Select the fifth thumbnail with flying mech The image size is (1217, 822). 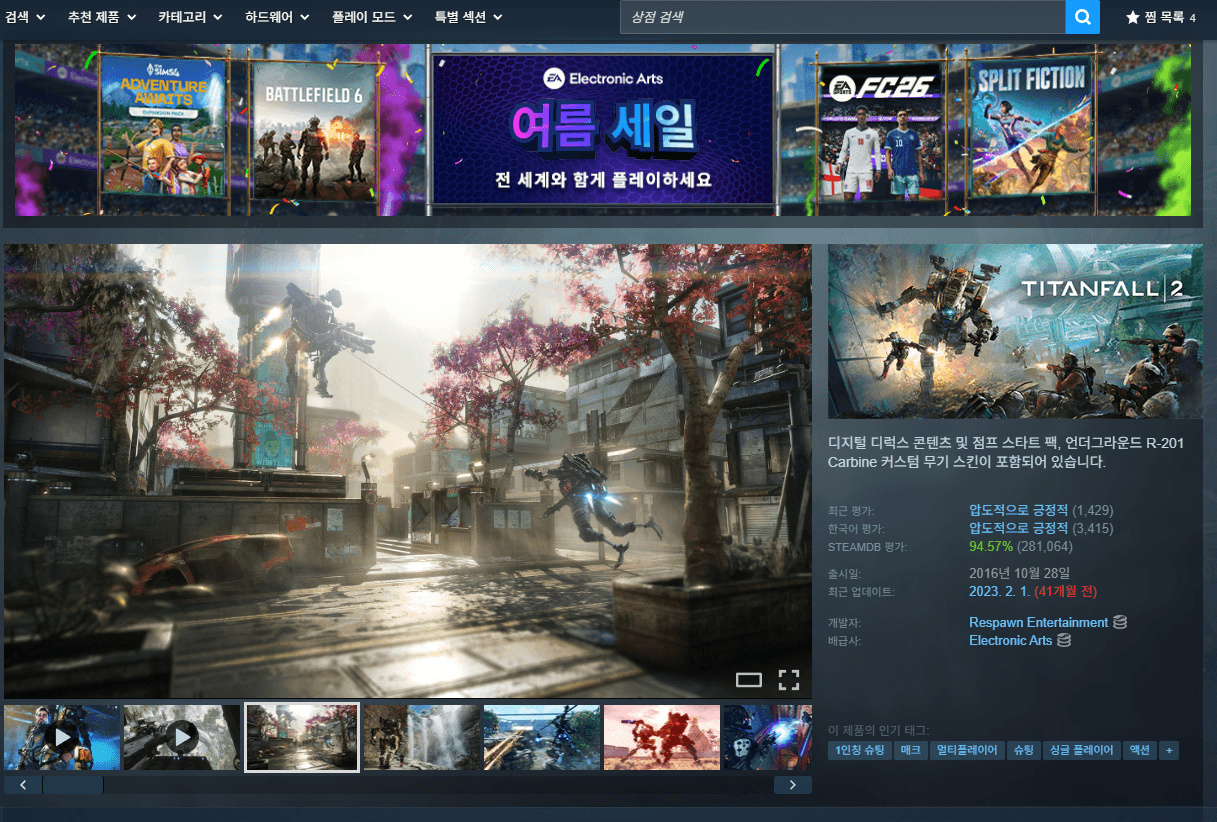[542, 738]
